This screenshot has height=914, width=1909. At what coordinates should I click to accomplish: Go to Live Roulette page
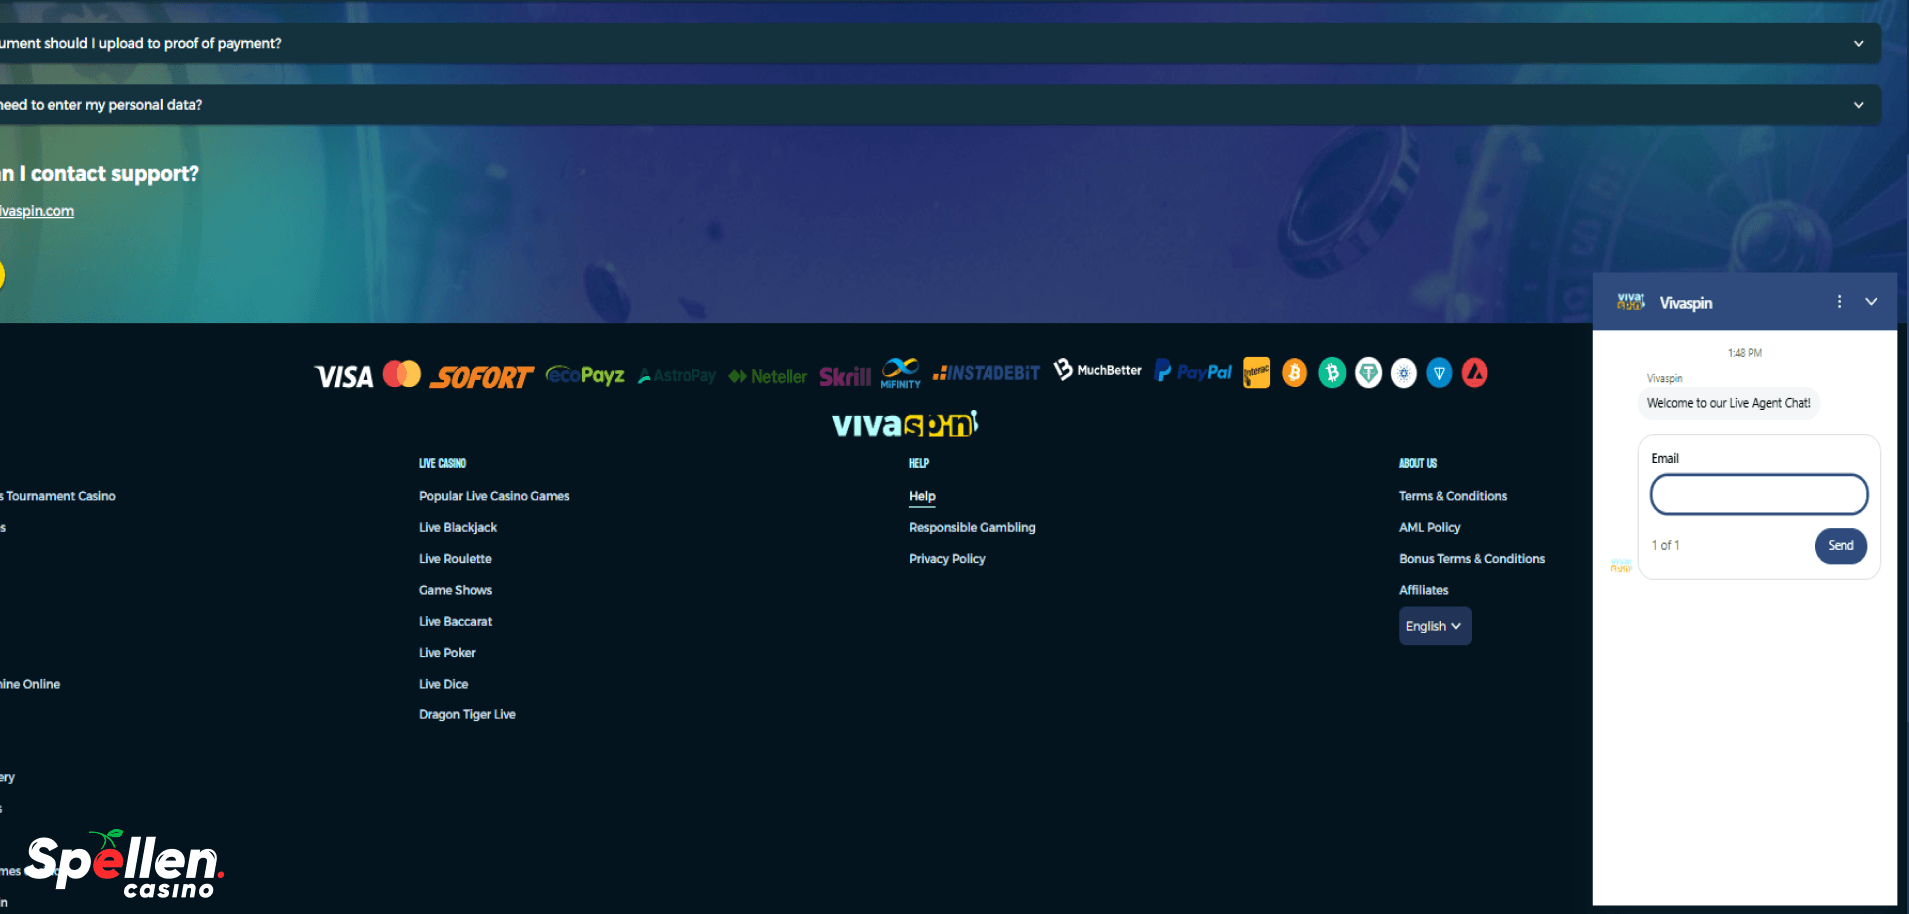pos(455,559)
